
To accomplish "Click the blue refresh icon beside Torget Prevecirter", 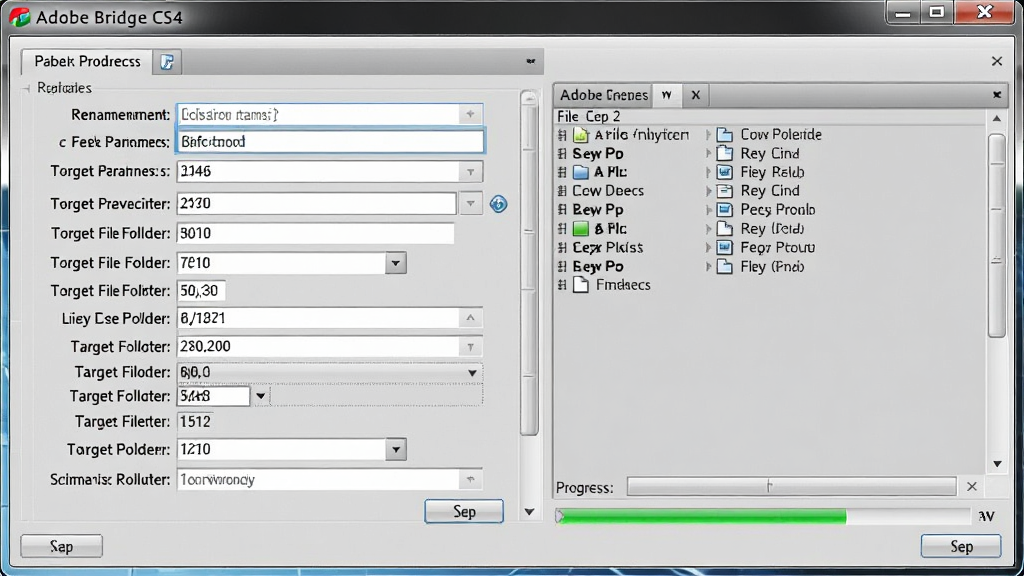I will click(x=498, y=204).
